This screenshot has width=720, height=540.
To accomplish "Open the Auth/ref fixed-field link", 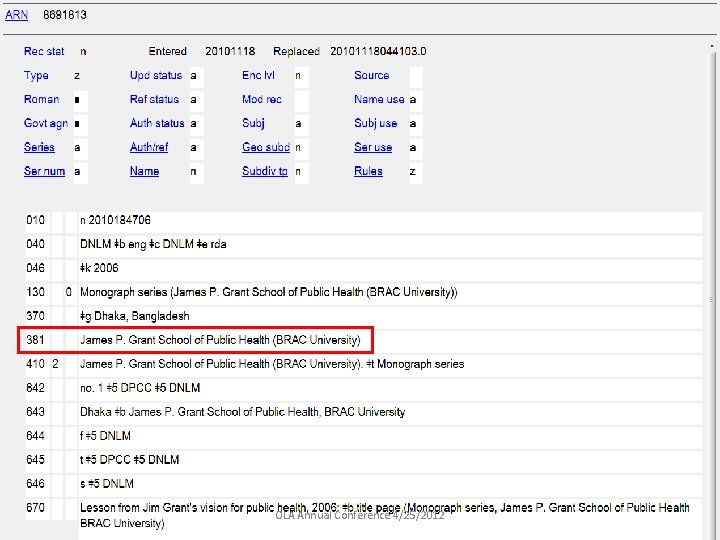I will click(149, 147).
